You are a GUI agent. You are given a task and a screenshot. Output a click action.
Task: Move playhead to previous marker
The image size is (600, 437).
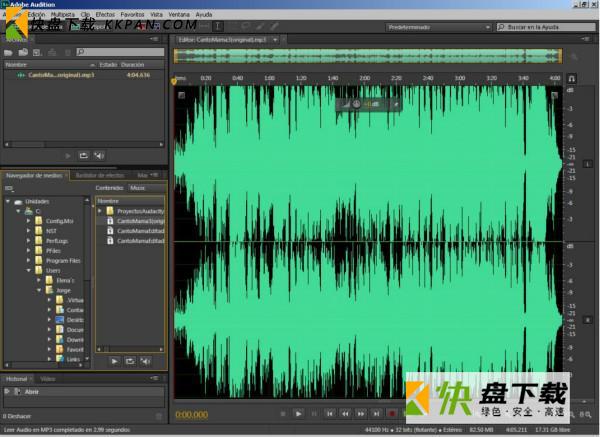coord(330,414)
